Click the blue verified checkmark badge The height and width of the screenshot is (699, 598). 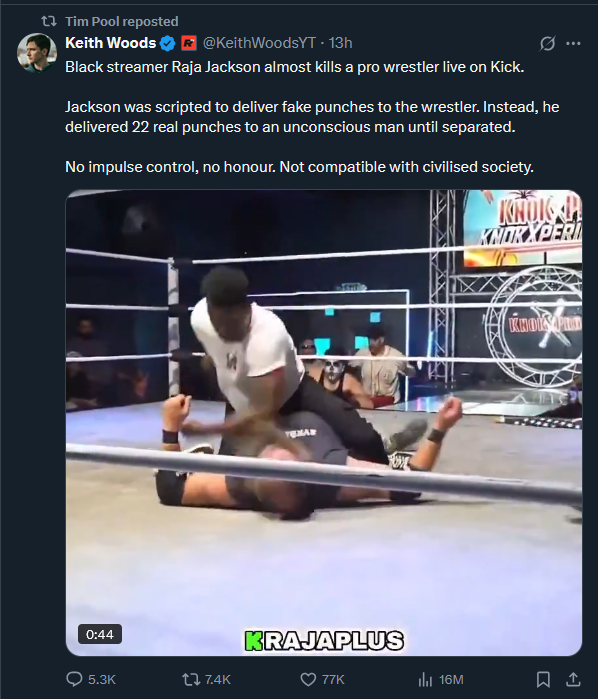pyautogui.click(x=168, y=43)
